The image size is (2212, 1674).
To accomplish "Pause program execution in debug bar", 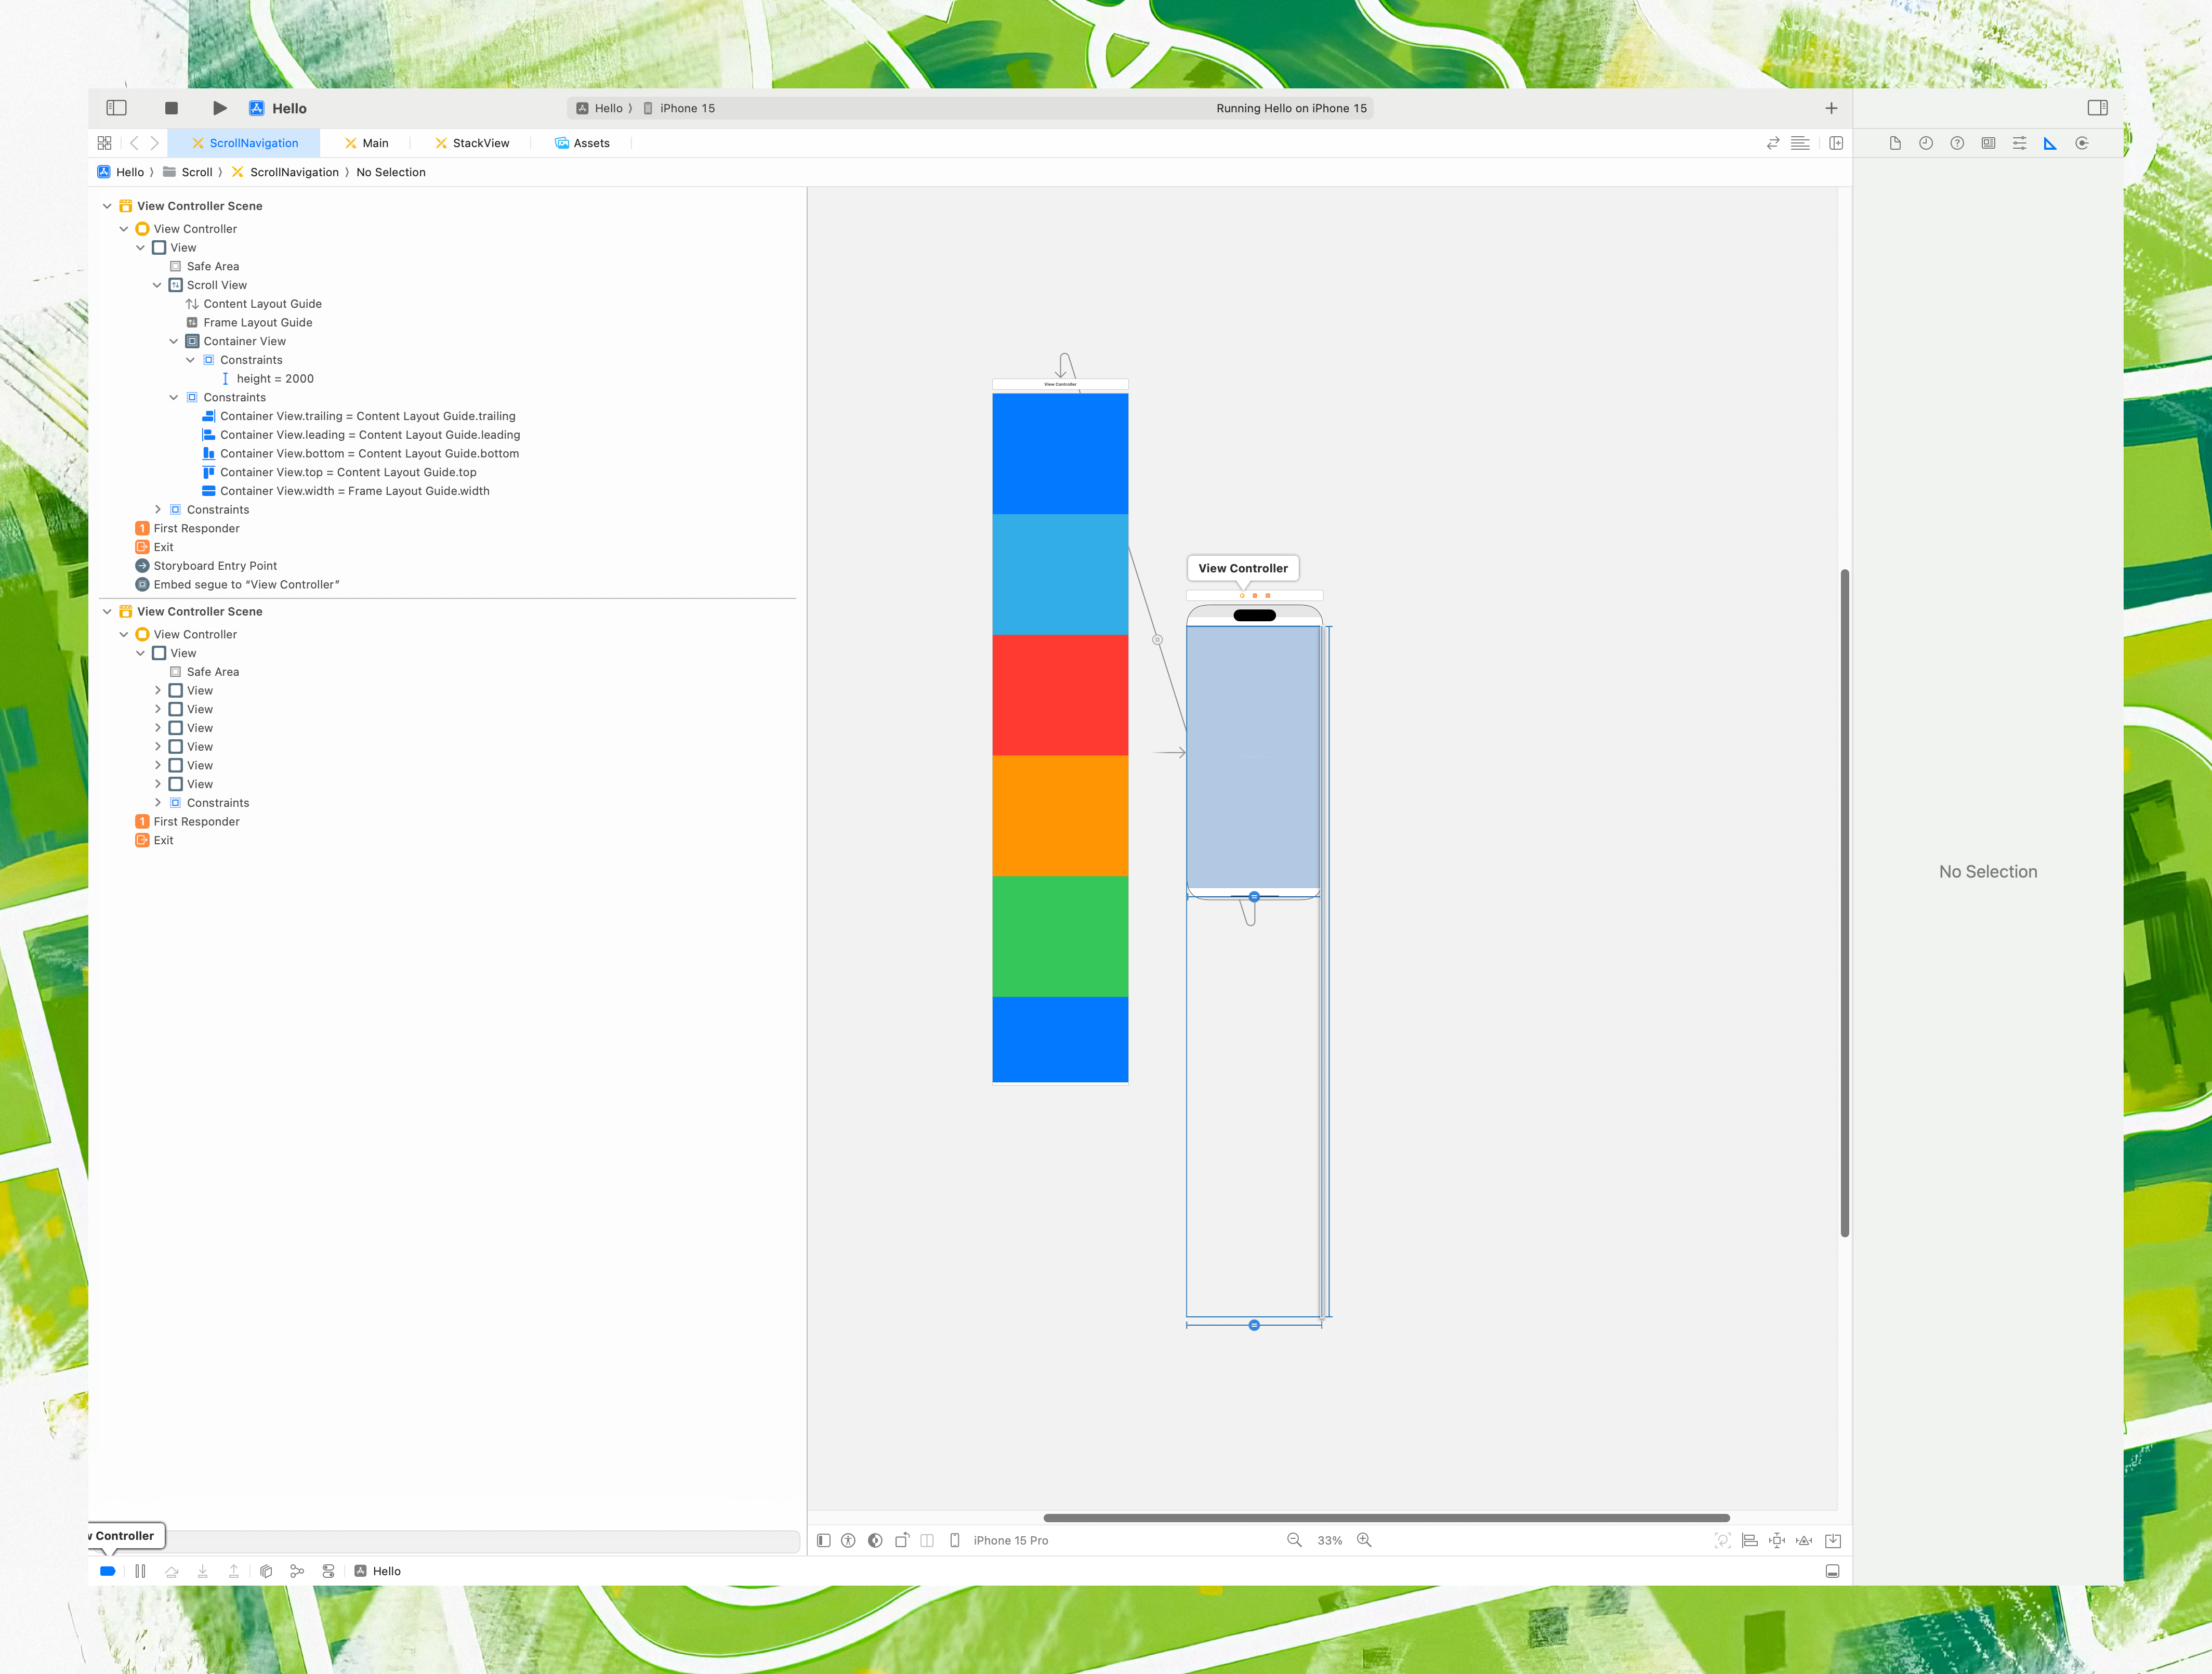I will tap(140, 1571).
